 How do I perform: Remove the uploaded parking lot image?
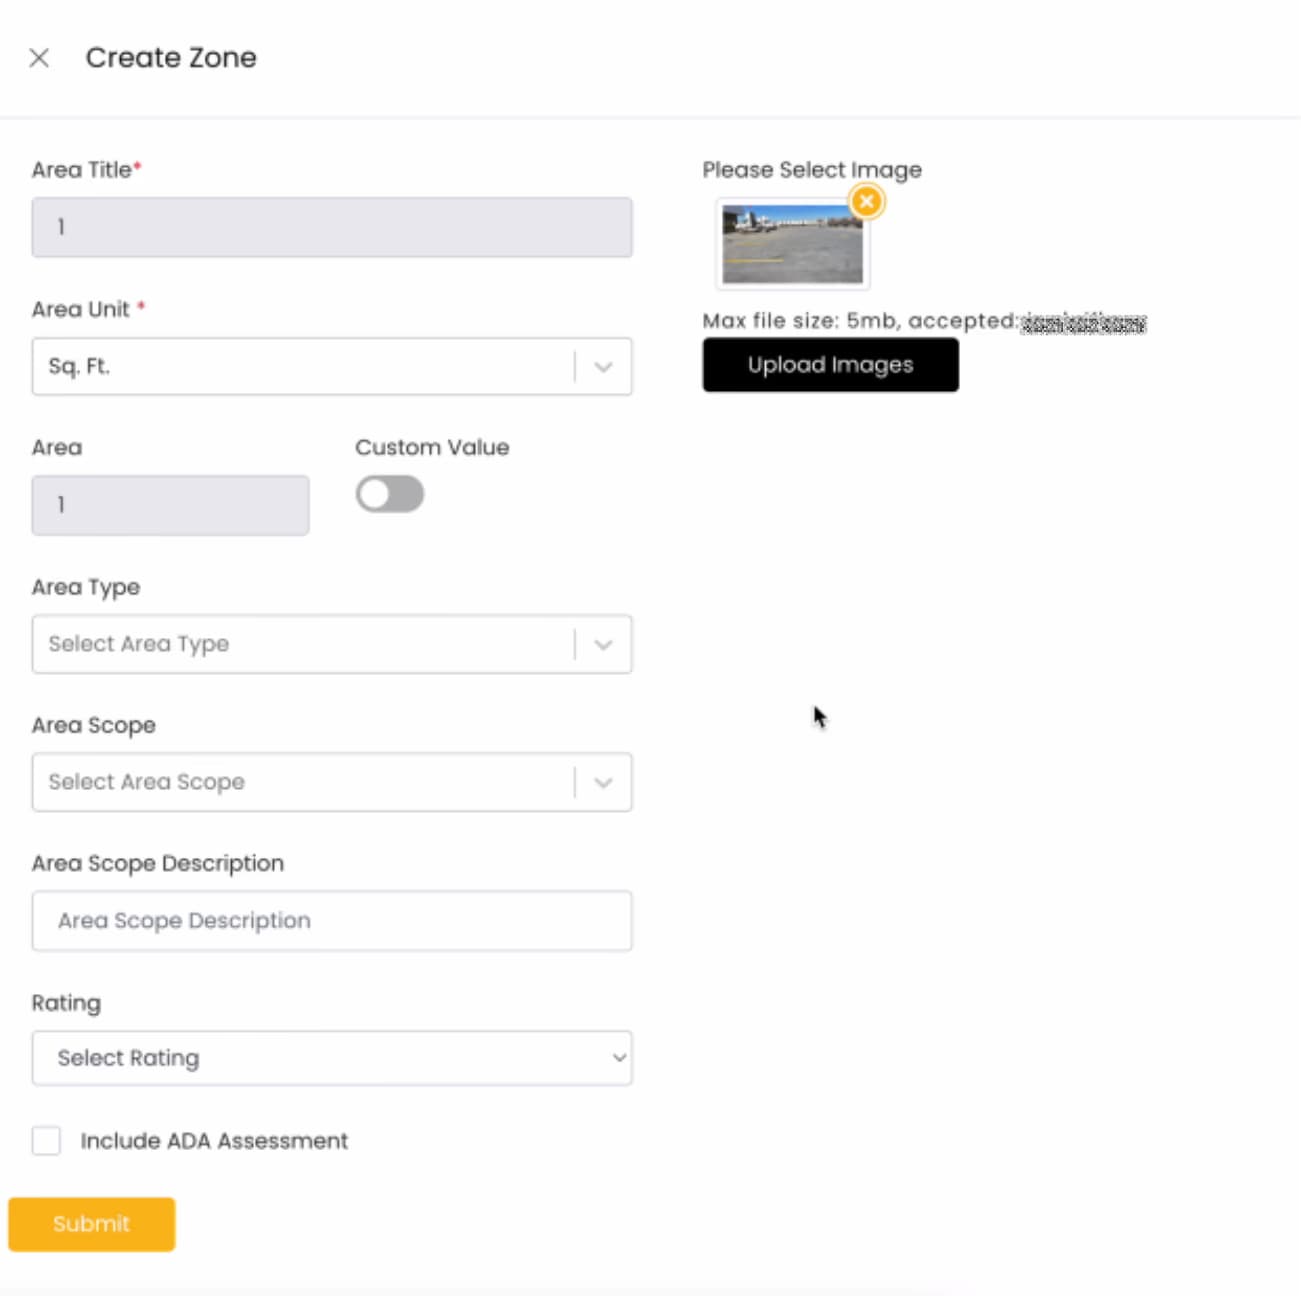(x=867, y=201)
